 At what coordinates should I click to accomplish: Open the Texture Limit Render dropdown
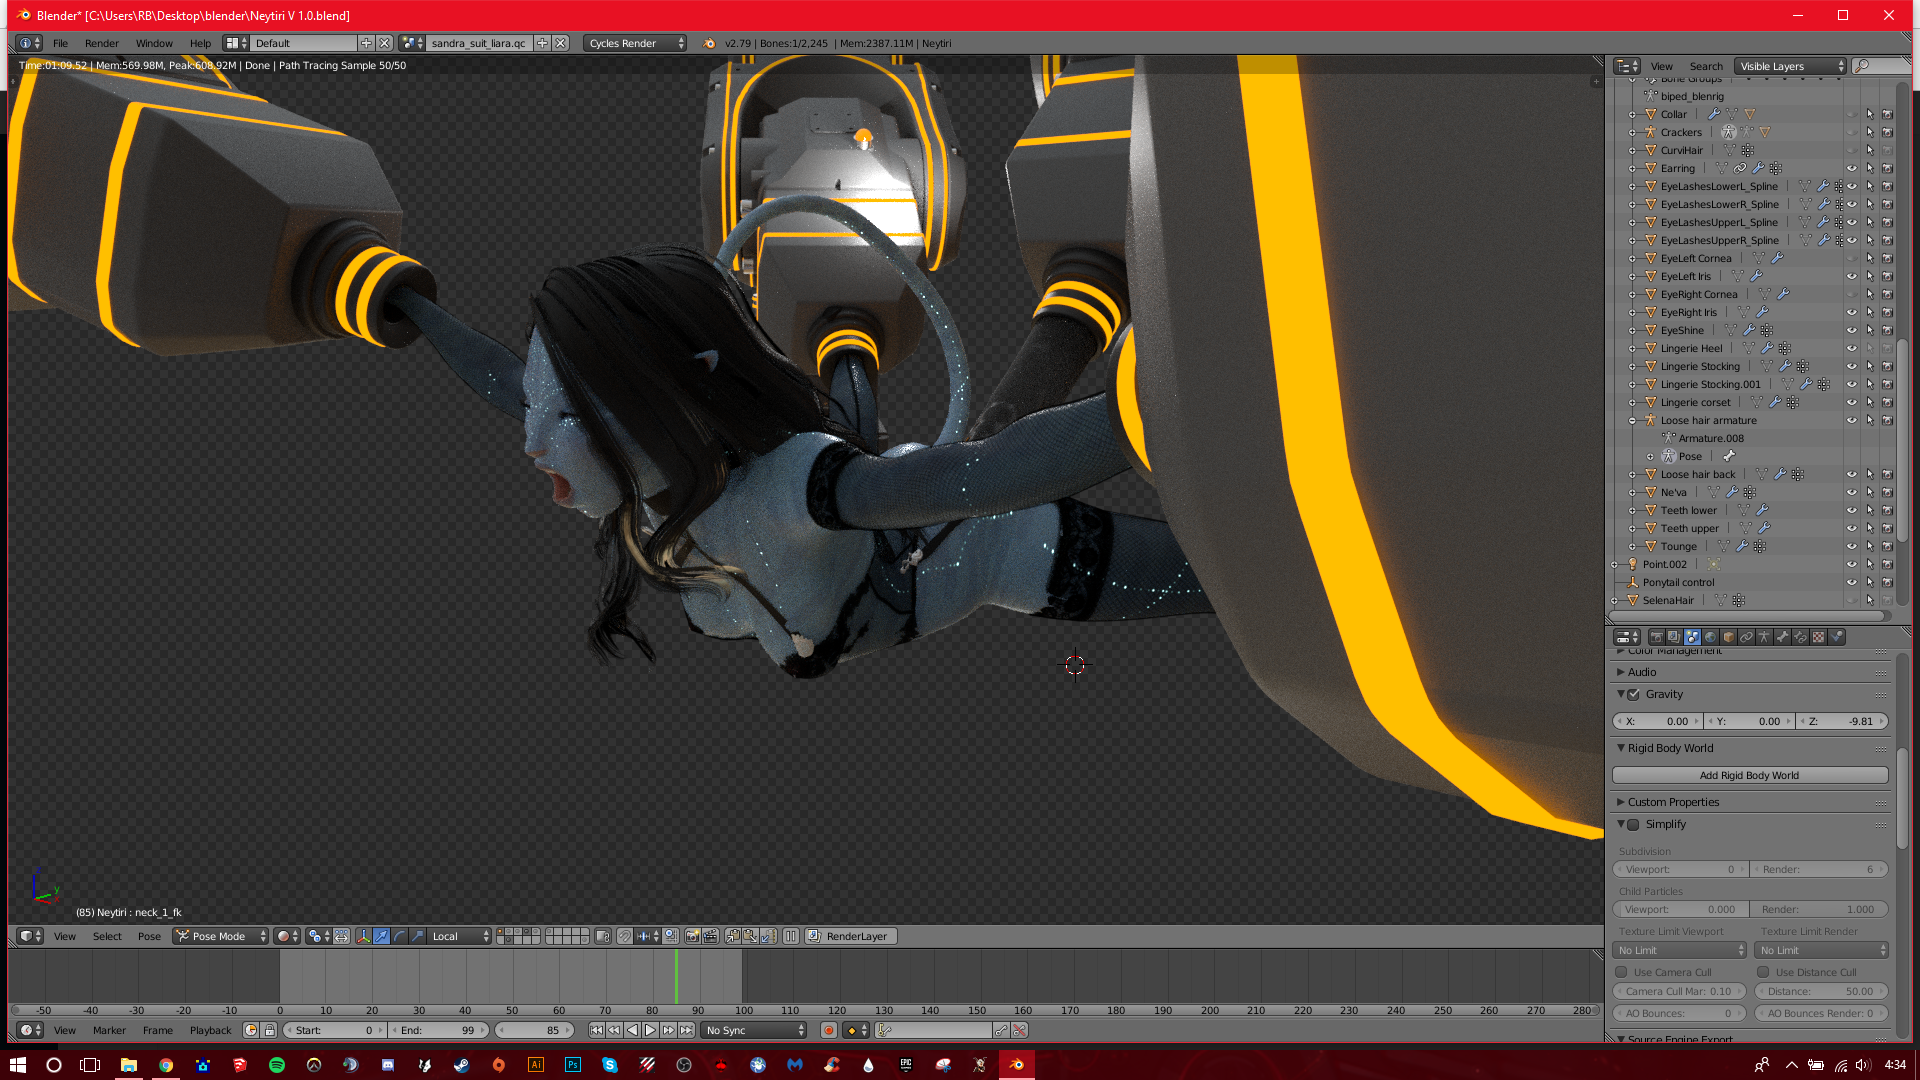tap(1822, 950)
